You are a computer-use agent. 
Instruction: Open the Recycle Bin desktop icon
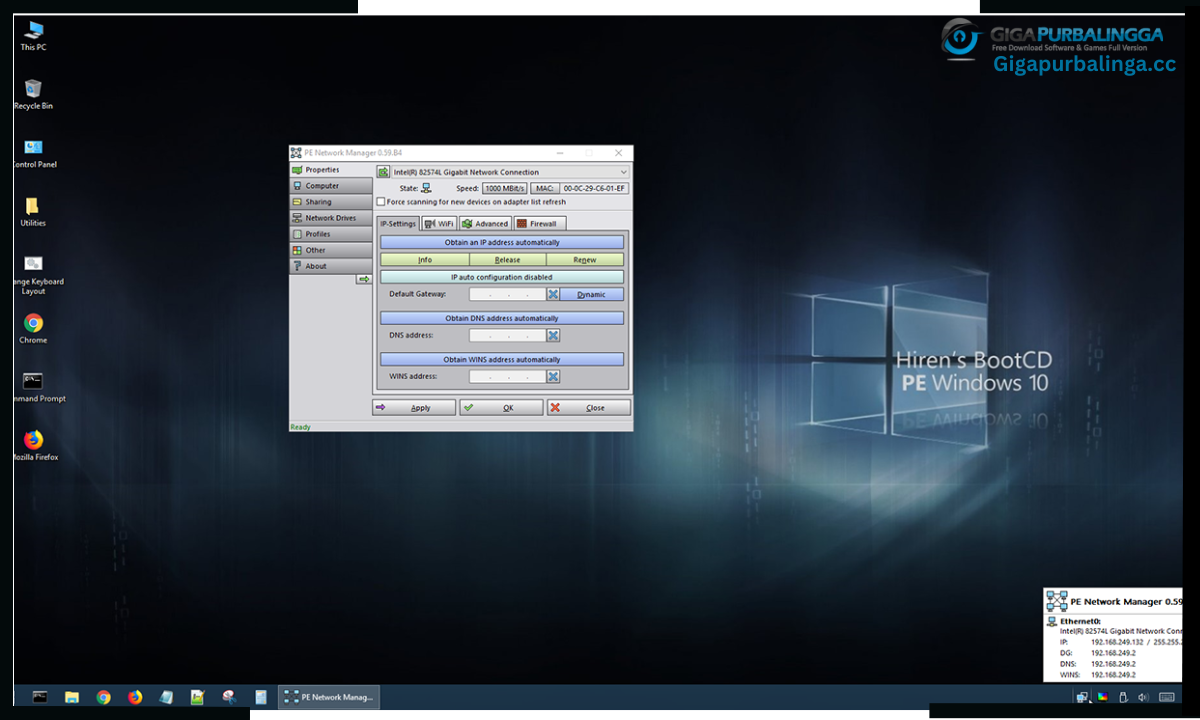click(x=33, y=94)
